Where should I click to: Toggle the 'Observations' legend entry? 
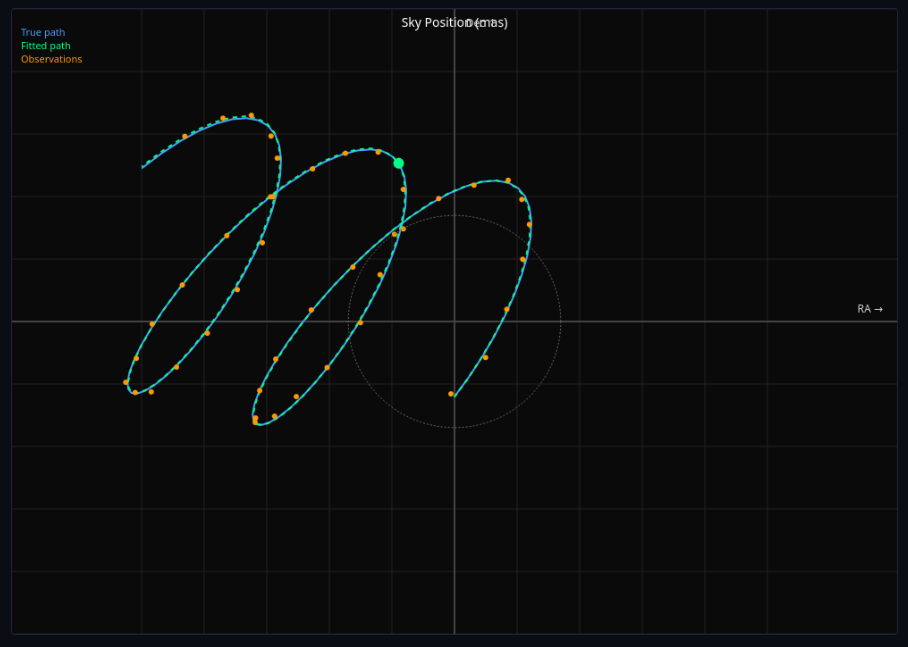pyautogui.click(x=50, y=59)
